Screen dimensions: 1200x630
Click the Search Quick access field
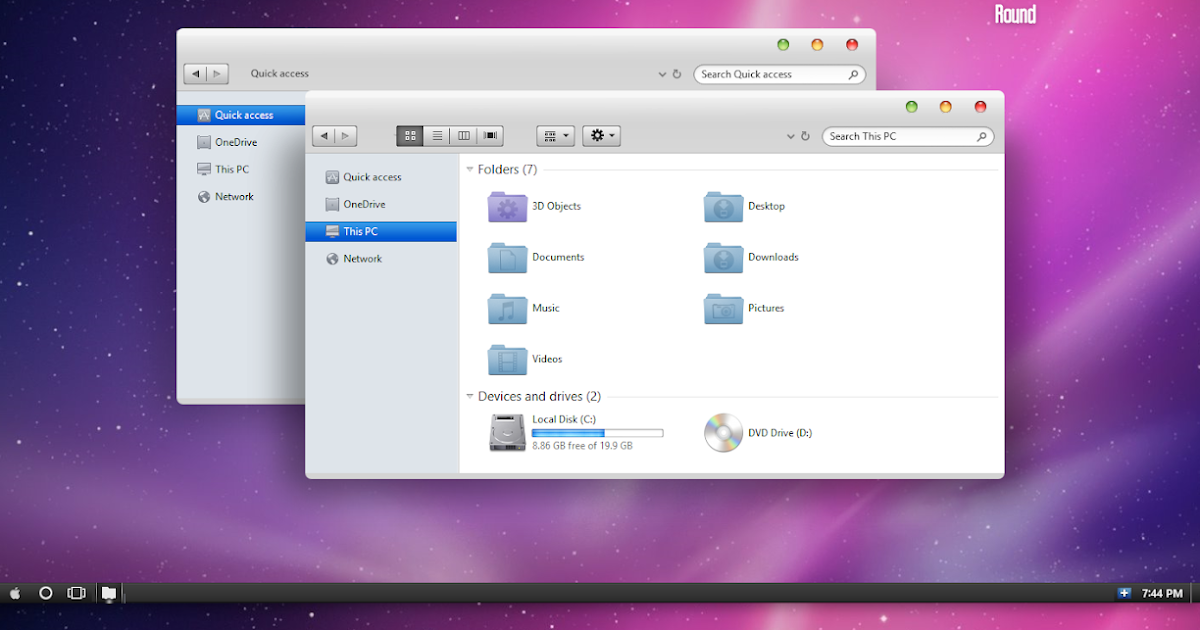pyautogui.click(x=779, y=74)
